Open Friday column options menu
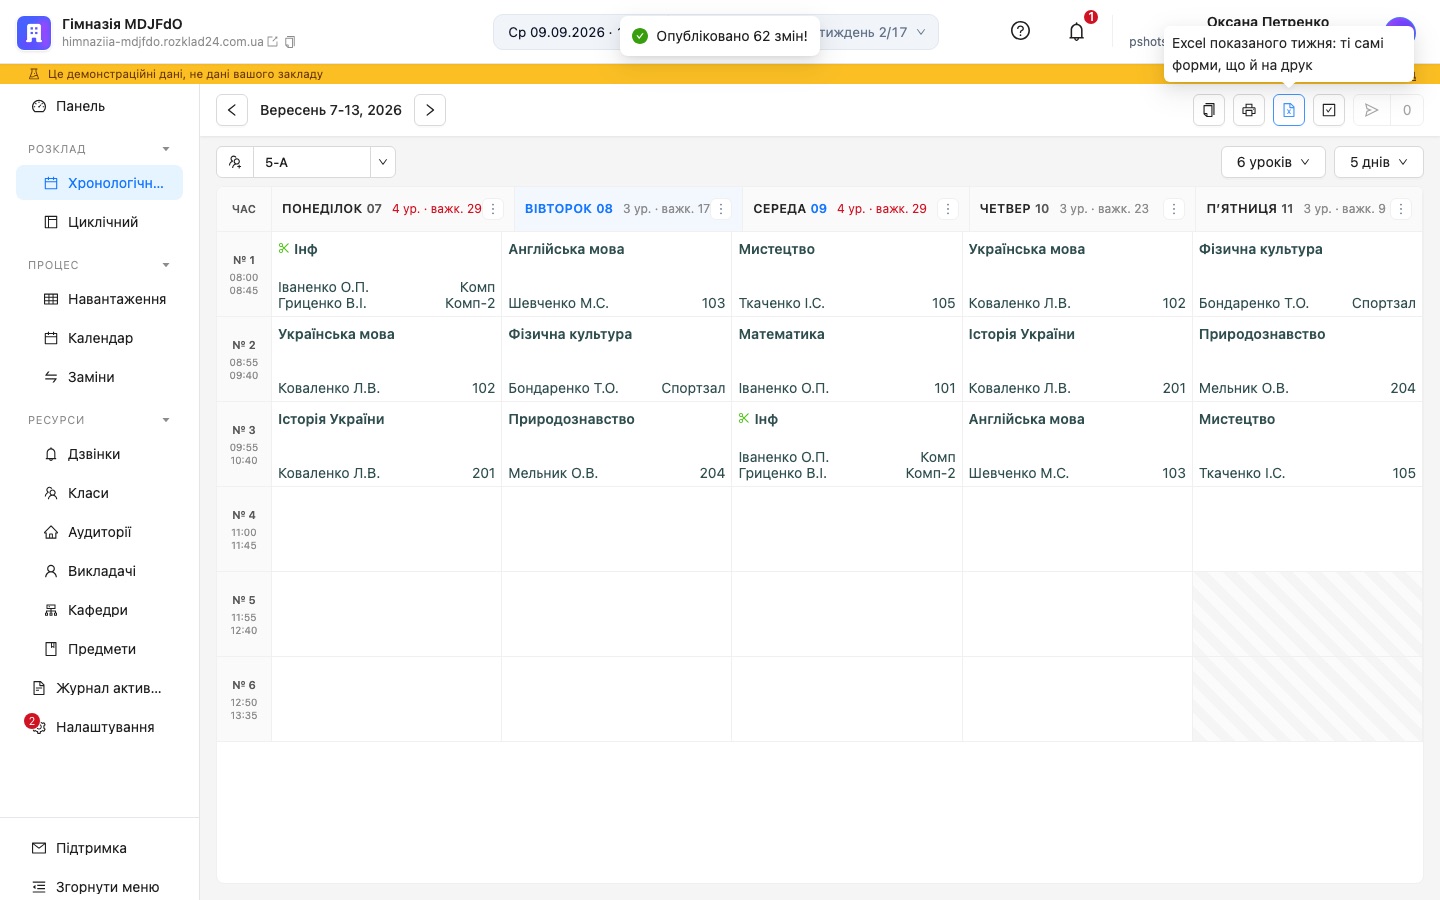1440x900 pixels. (1401, 209)
